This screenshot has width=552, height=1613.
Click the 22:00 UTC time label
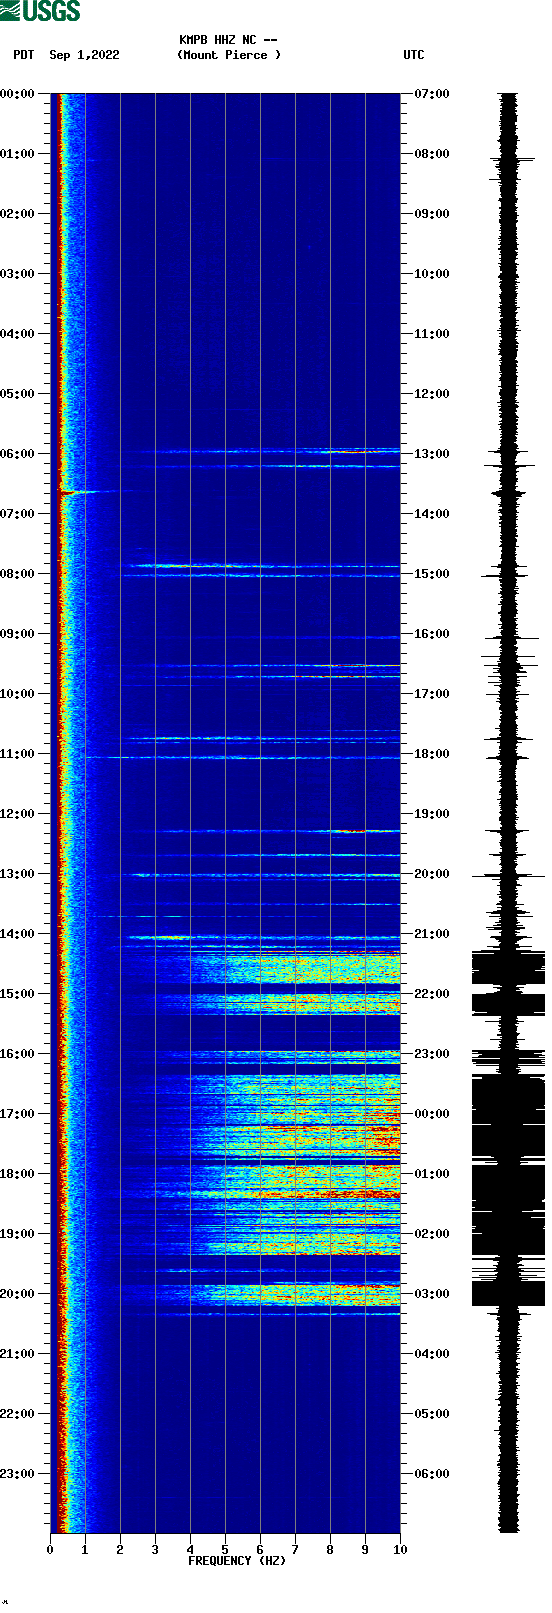pyautogui.click(x=432, y=994)
